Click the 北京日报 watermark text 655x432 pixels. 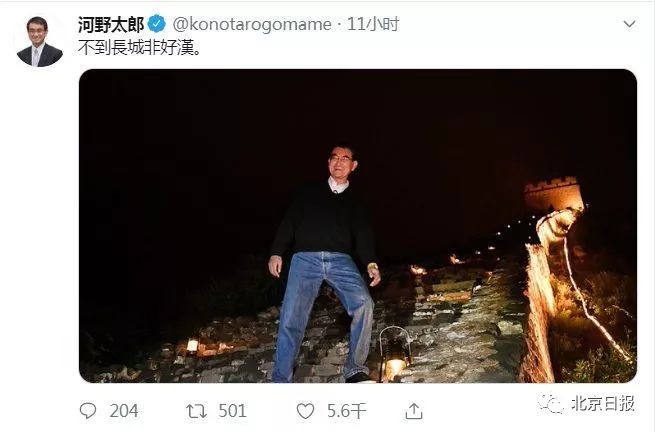[x=603, y=403]
